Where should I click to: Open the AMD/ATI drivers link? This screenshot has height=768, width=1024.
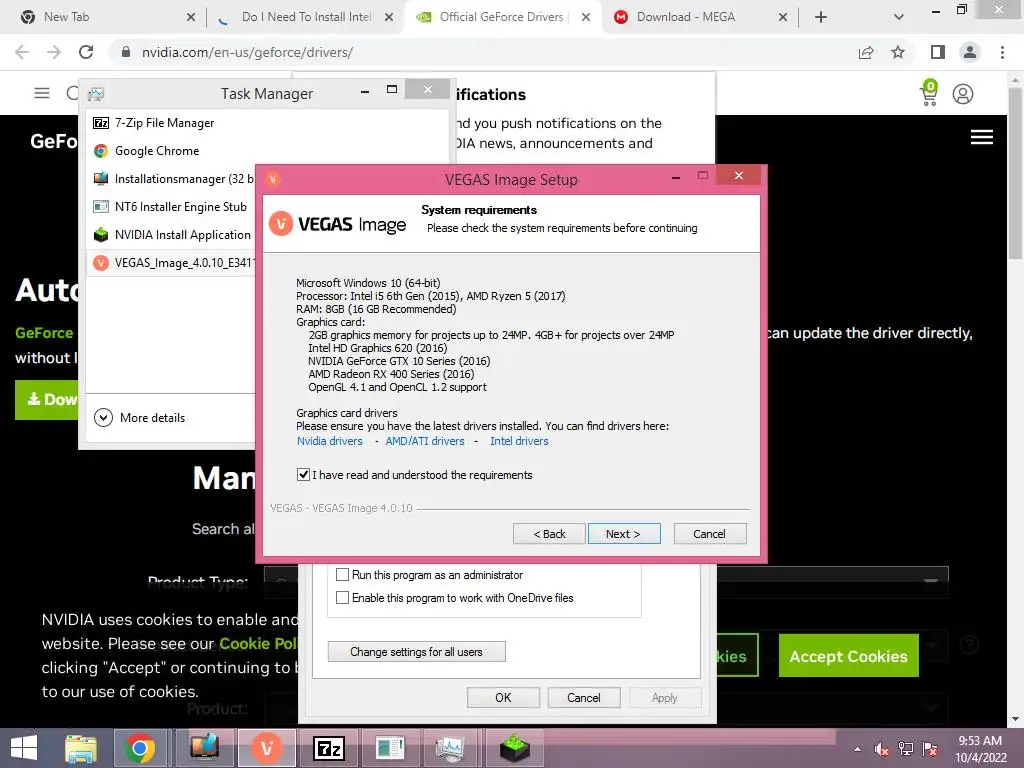(x=424, y=441)
